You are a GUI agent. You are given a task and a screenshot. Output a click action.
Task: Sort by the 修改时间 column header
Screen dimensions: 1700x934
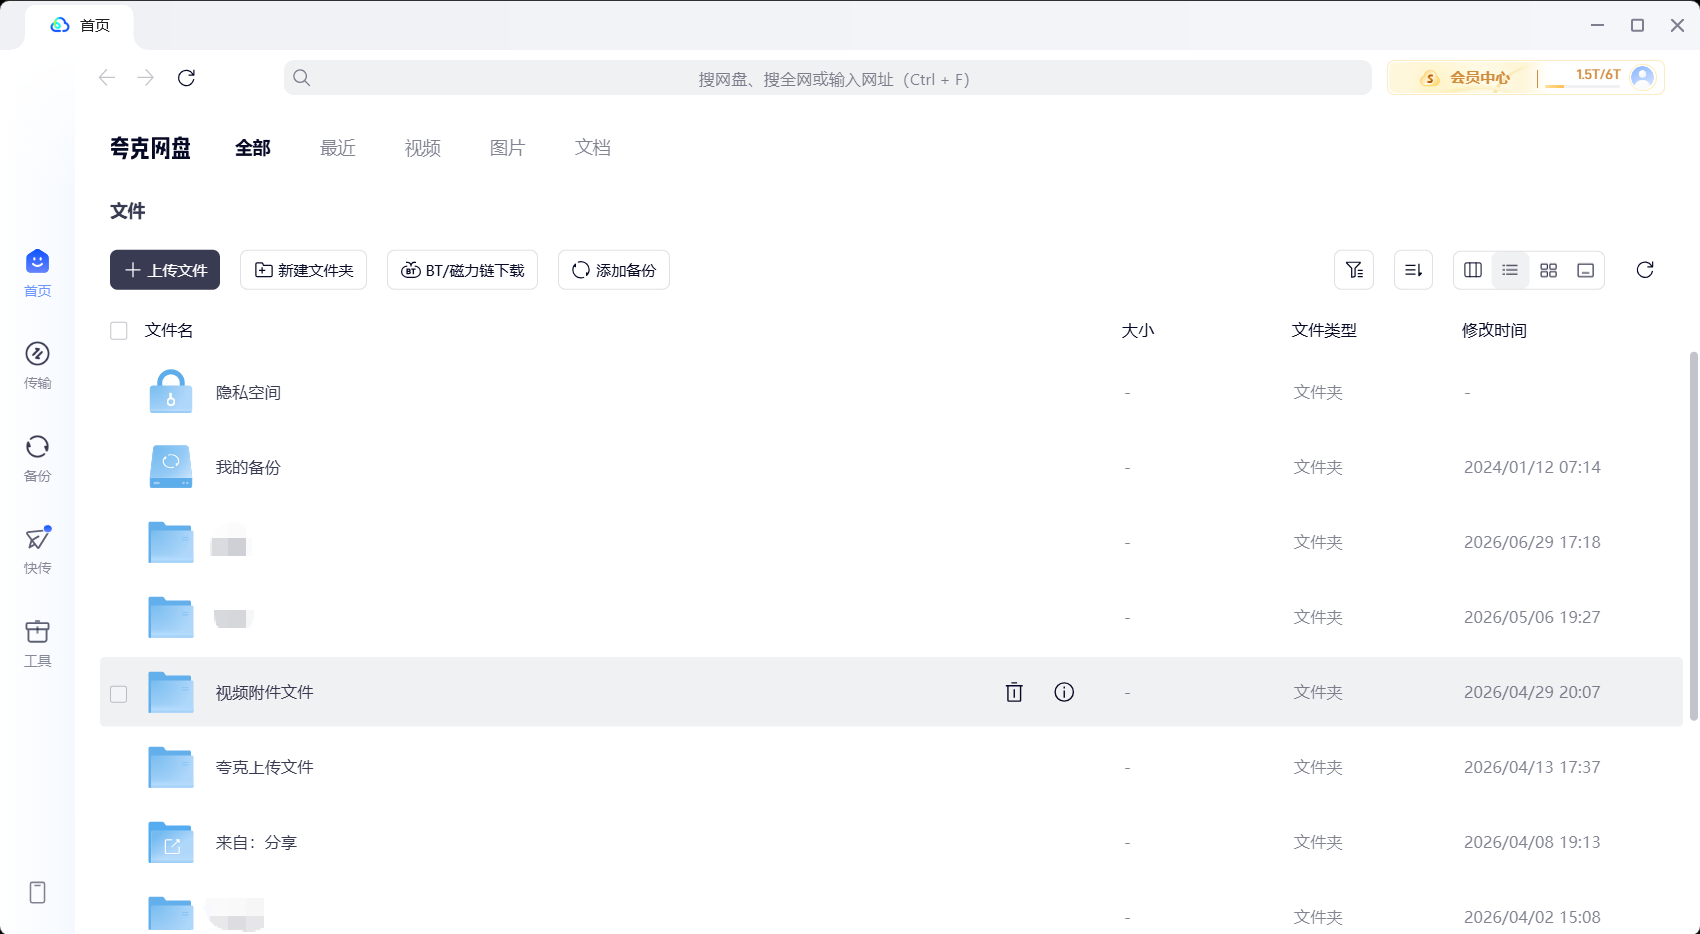tap(1494, 331)
